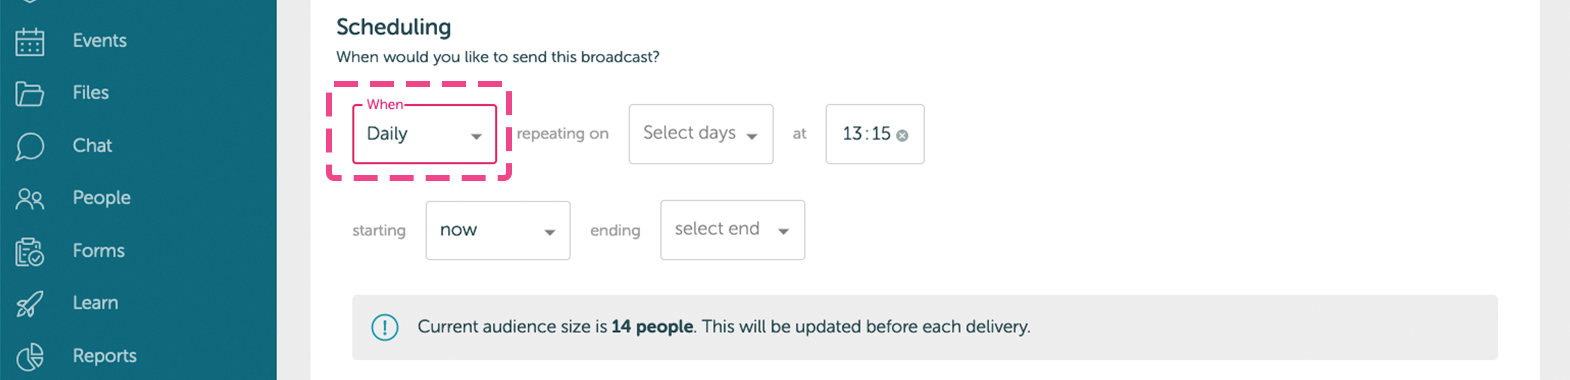Image resolution: width=1570 pixels, height=380 pixels.
Task: Open the select end dropdown
Action: pyautogui.click(x=733, y=230)
